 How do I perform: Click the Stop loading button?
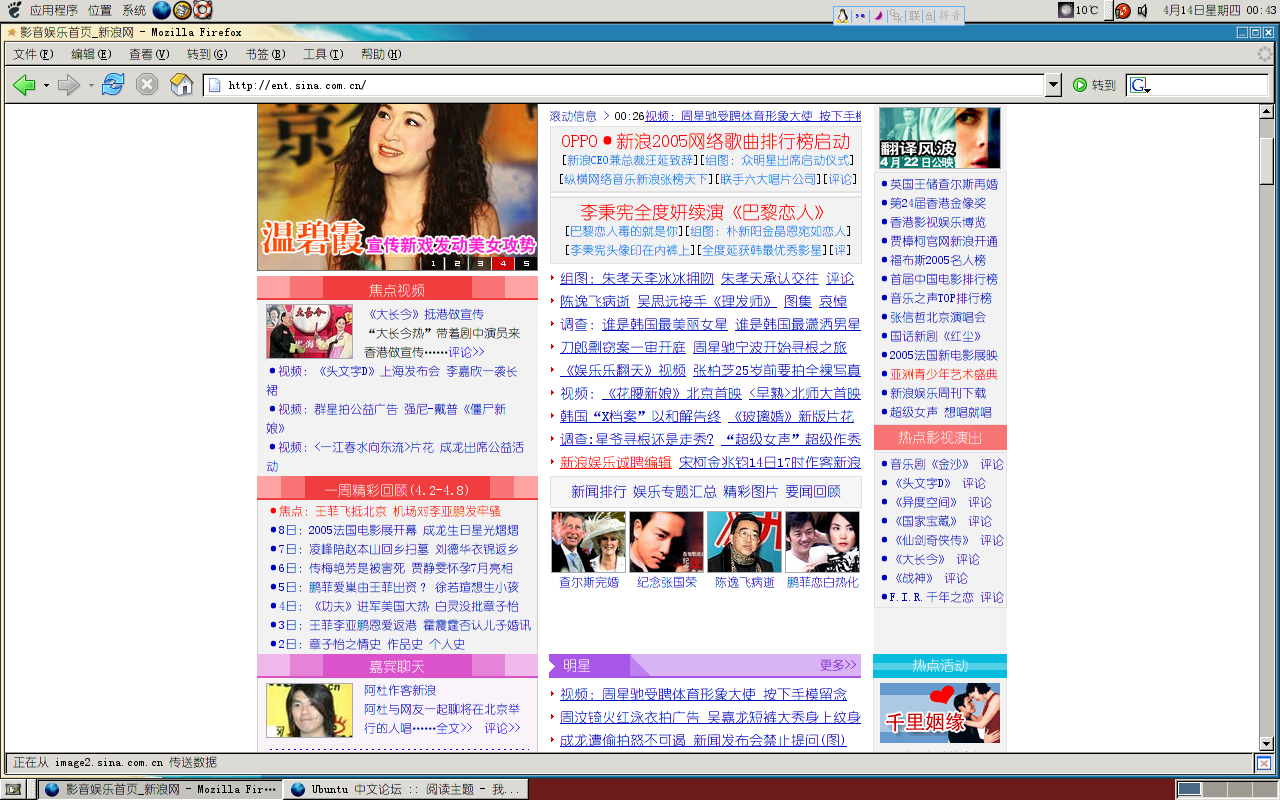point(147,85)
